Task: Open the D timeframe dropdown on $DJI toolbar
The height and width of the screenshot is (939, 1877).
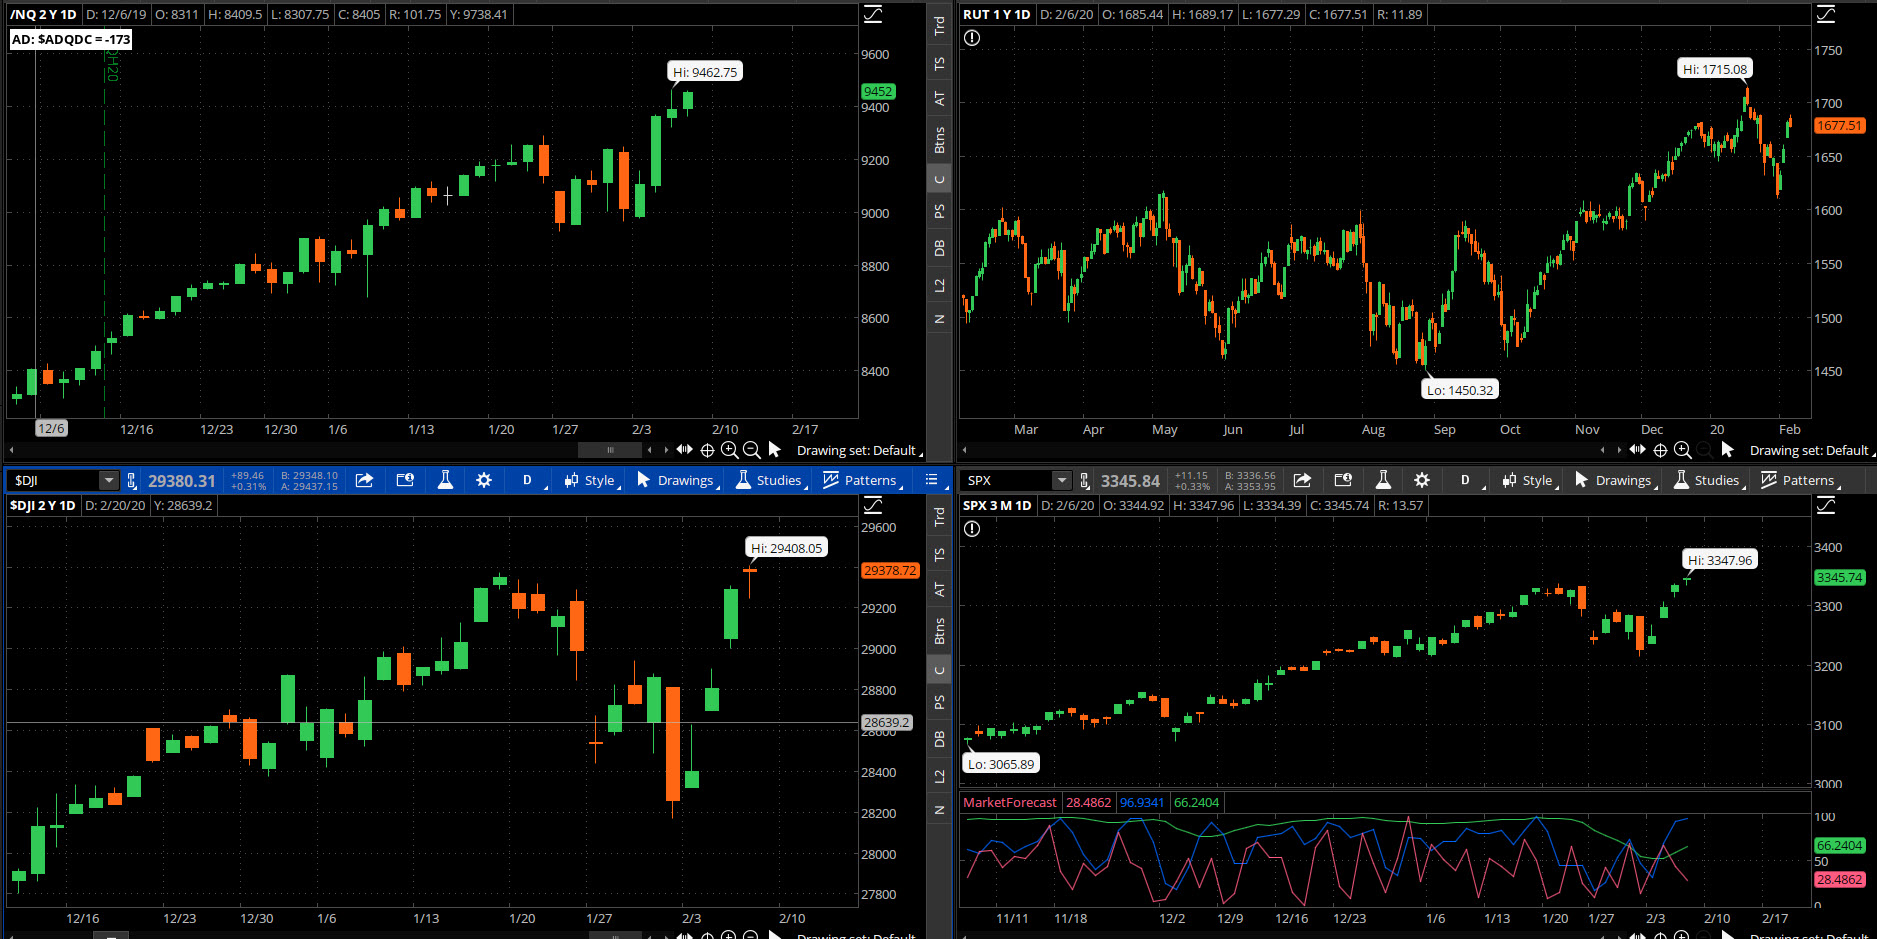Action: tap(530, 480)
